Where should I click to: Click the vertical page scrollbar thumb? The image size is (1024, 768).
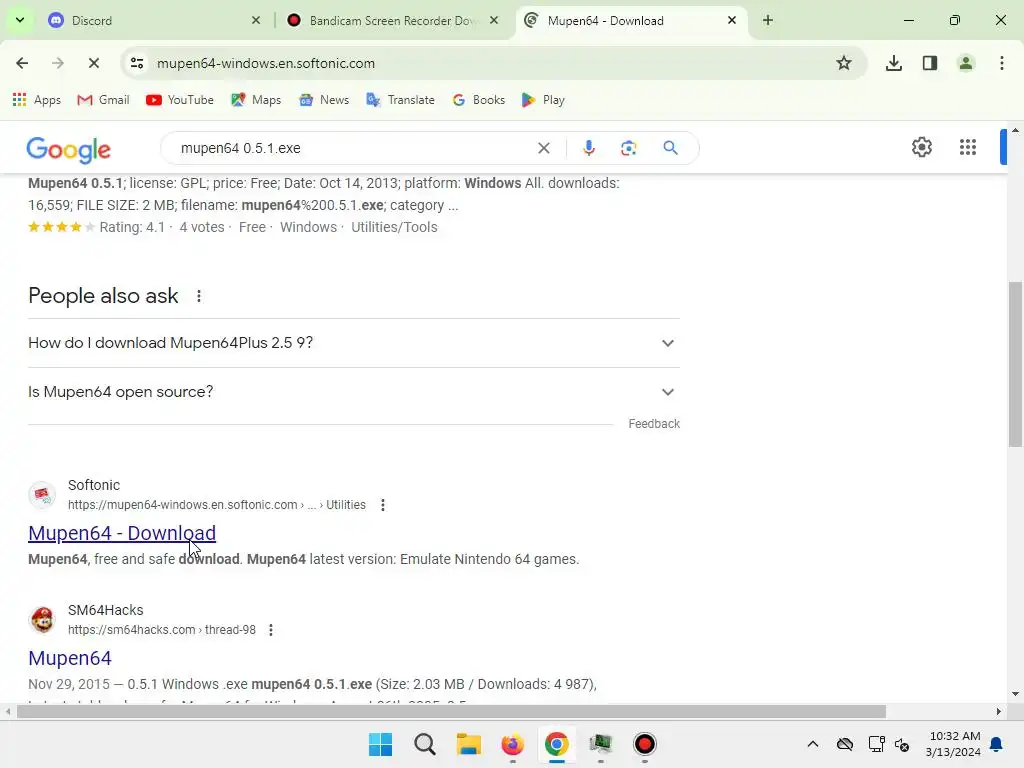click(1015, 364)
